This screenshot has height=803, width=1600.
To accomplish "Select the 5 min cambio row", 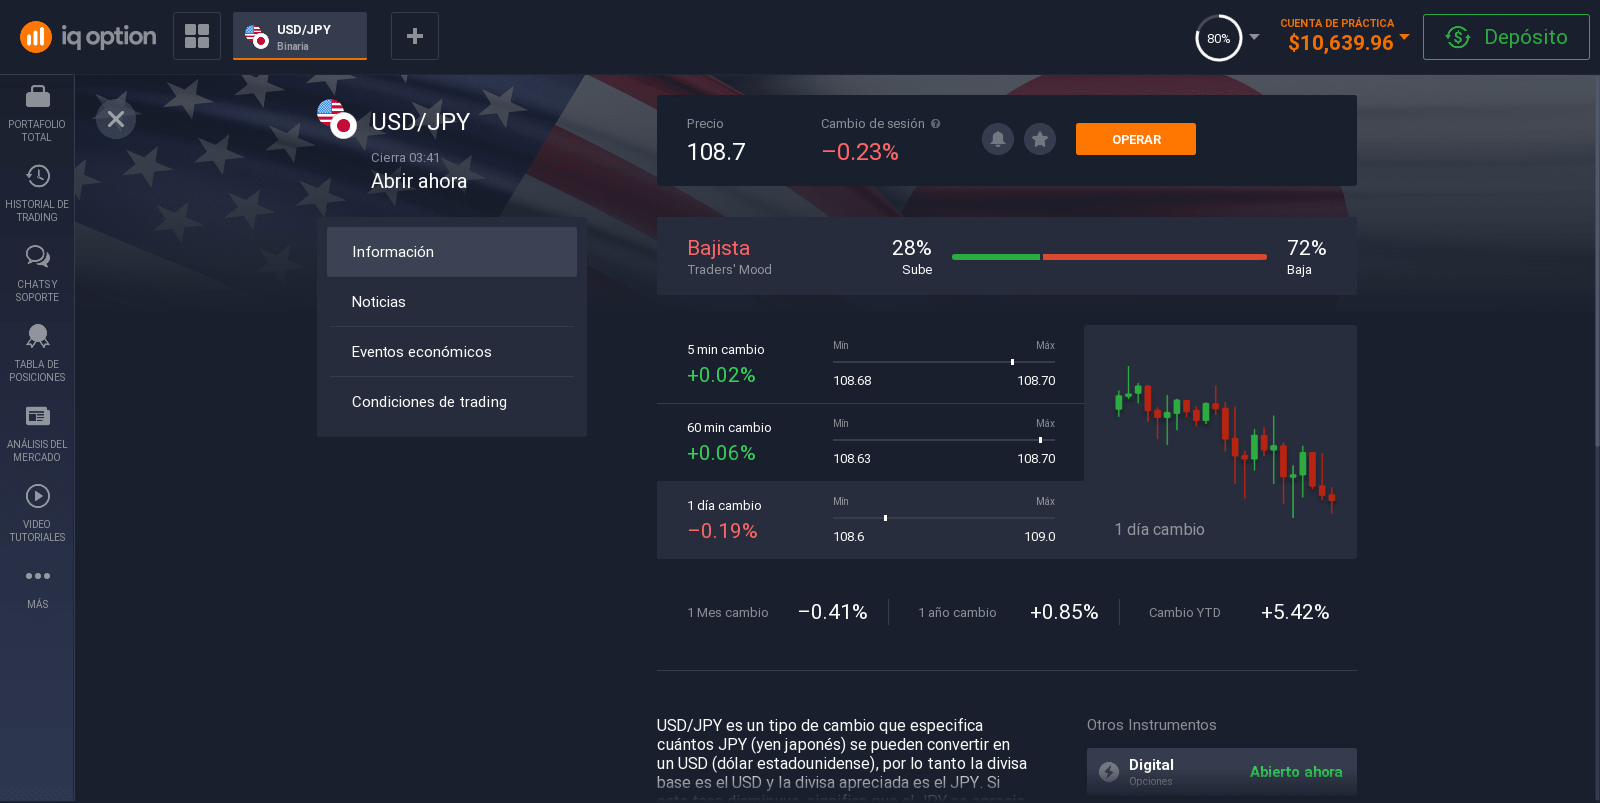I will 870,364.
